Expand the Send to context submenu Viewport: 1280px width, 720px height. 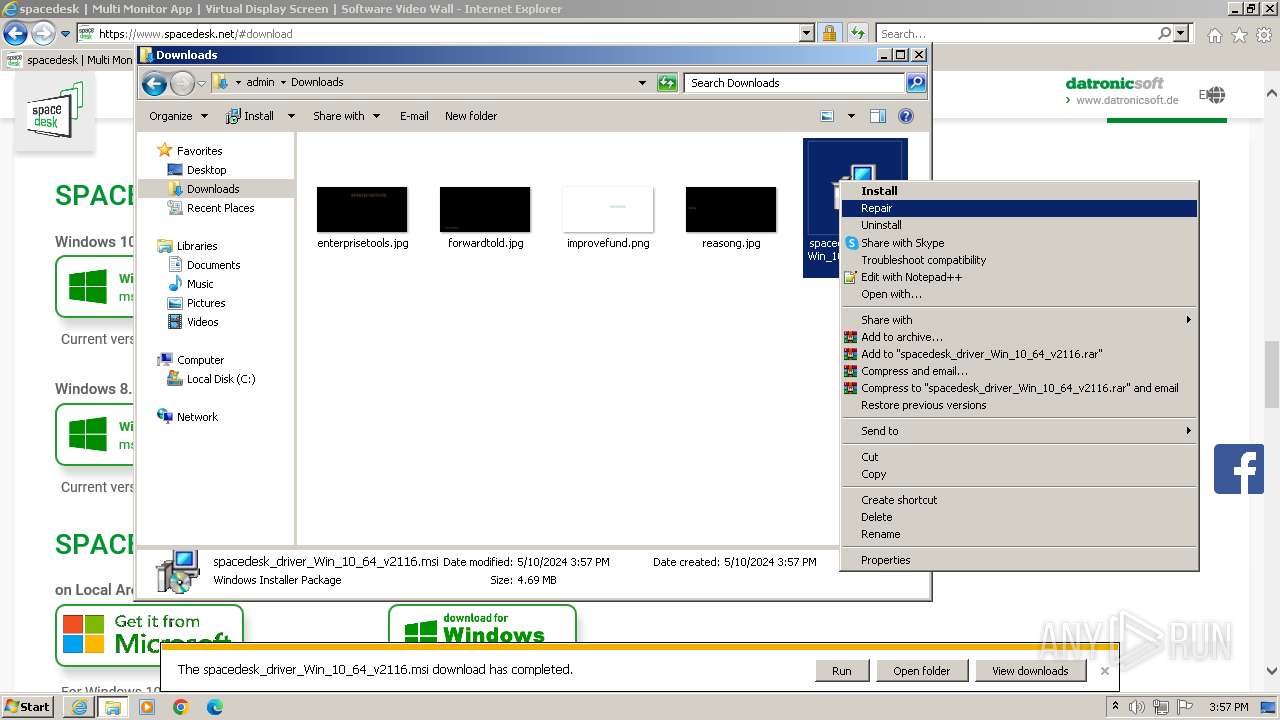click(x=1019, y=431)
